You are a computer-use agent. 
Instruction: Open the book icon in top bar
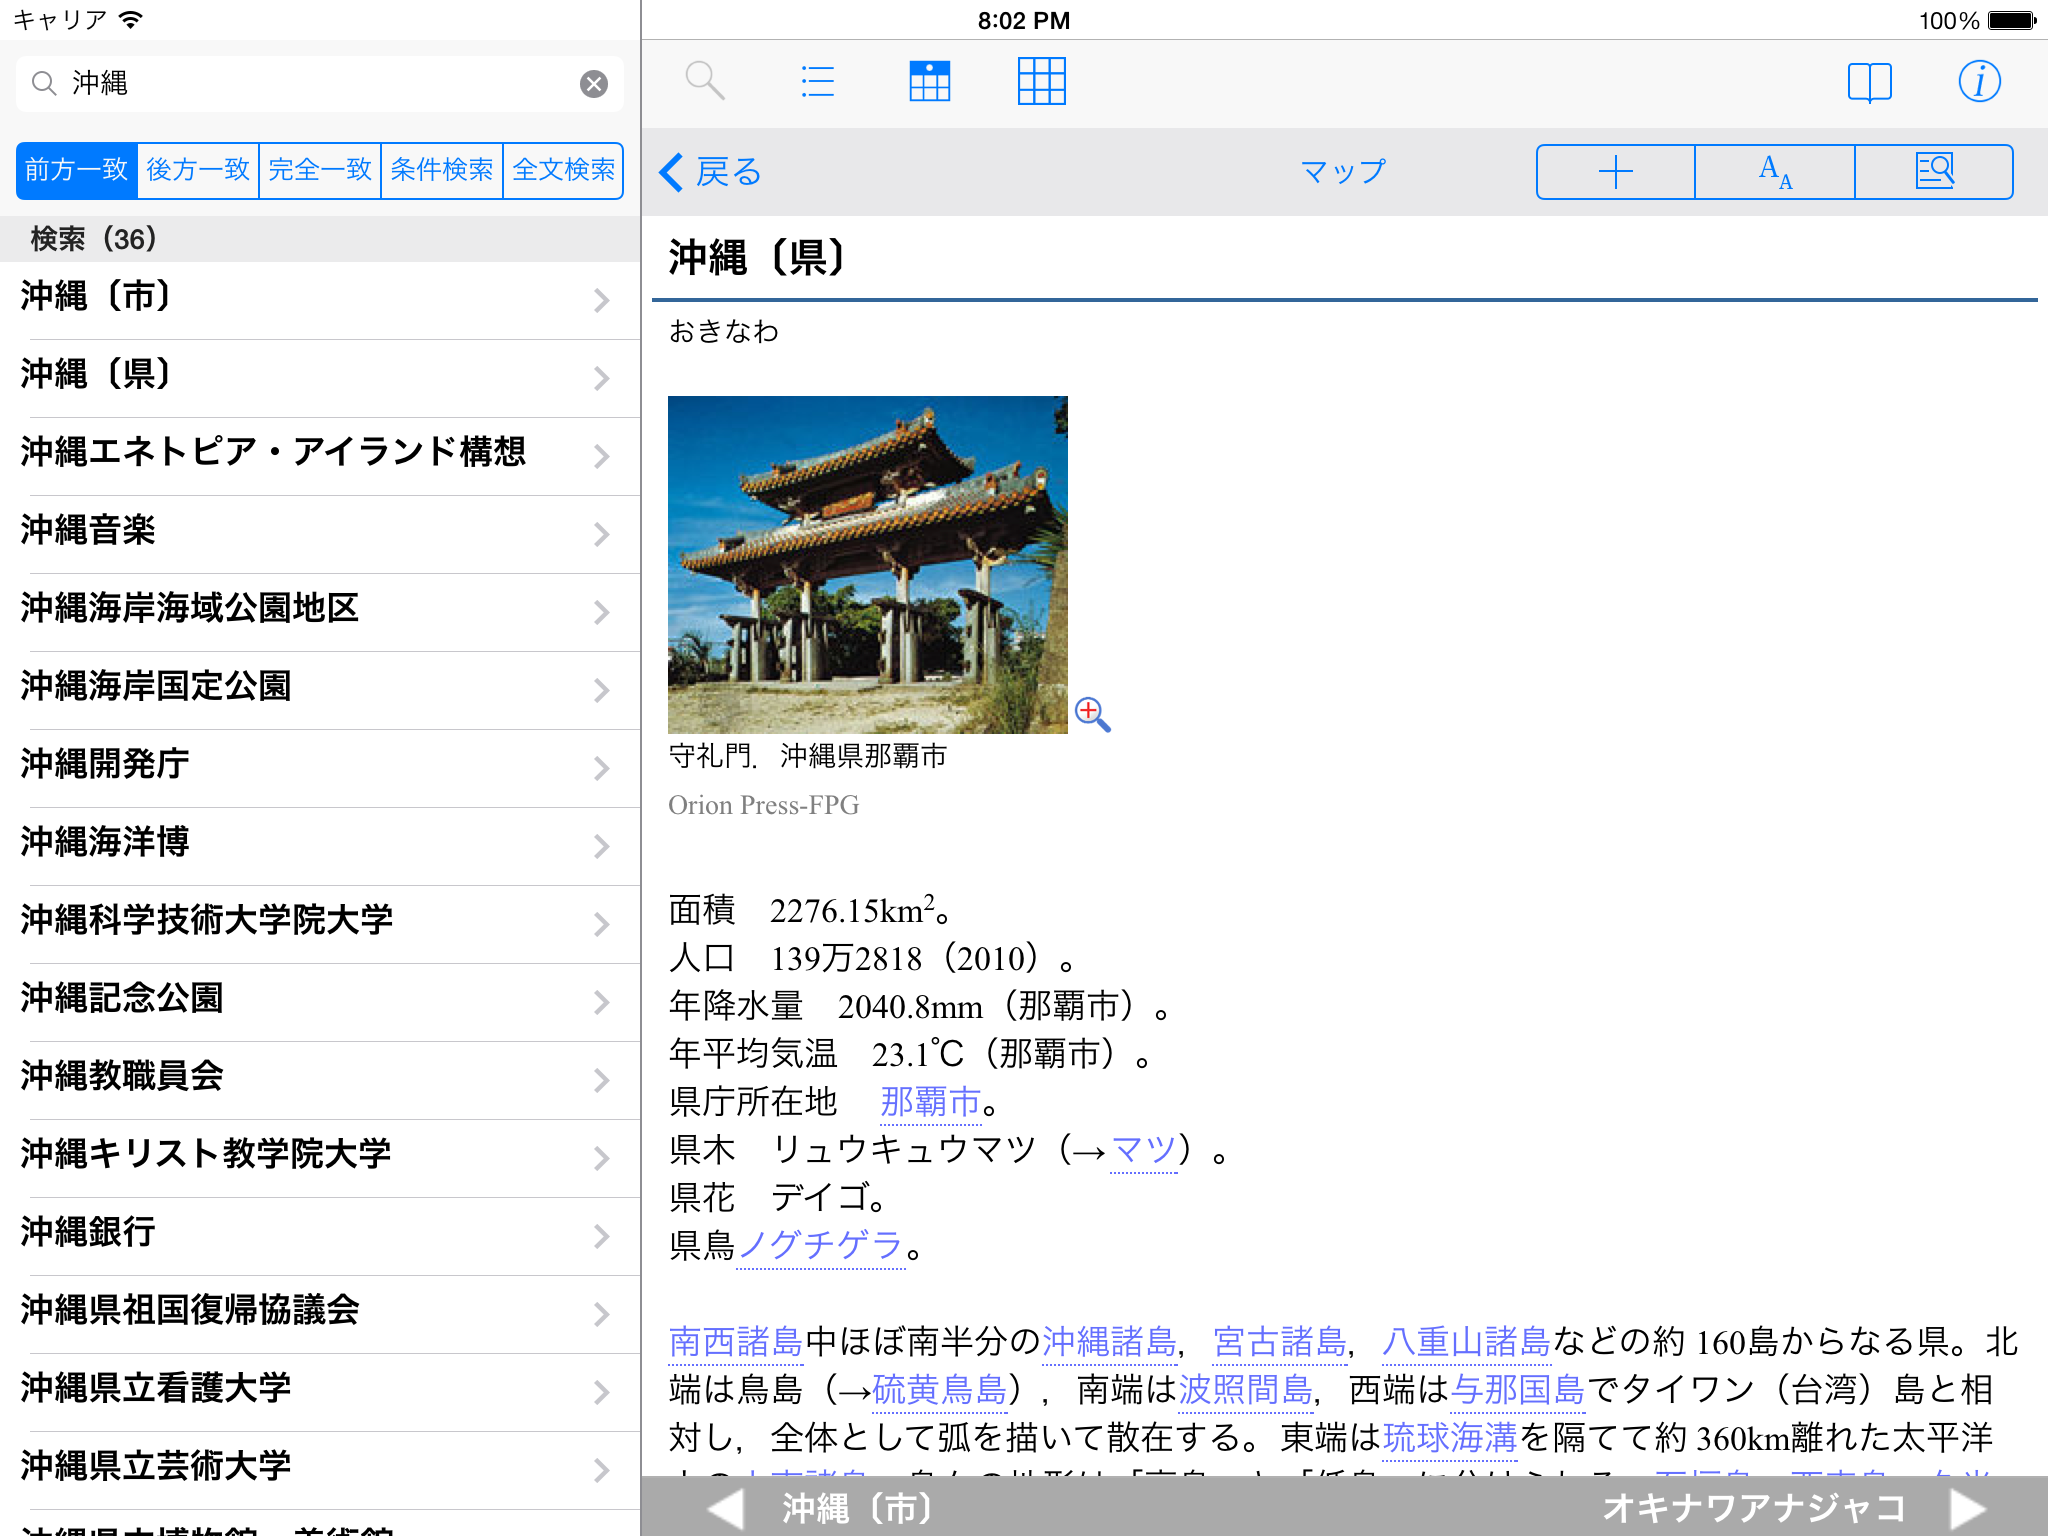pos(1869,82)
